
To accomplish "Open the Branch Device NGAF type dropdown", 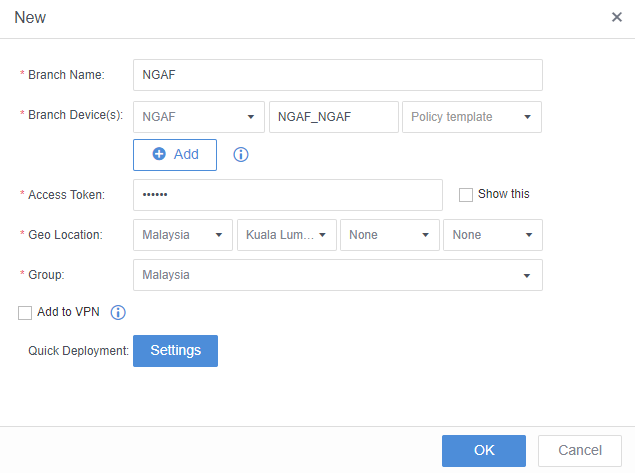I will pos(198,117).
